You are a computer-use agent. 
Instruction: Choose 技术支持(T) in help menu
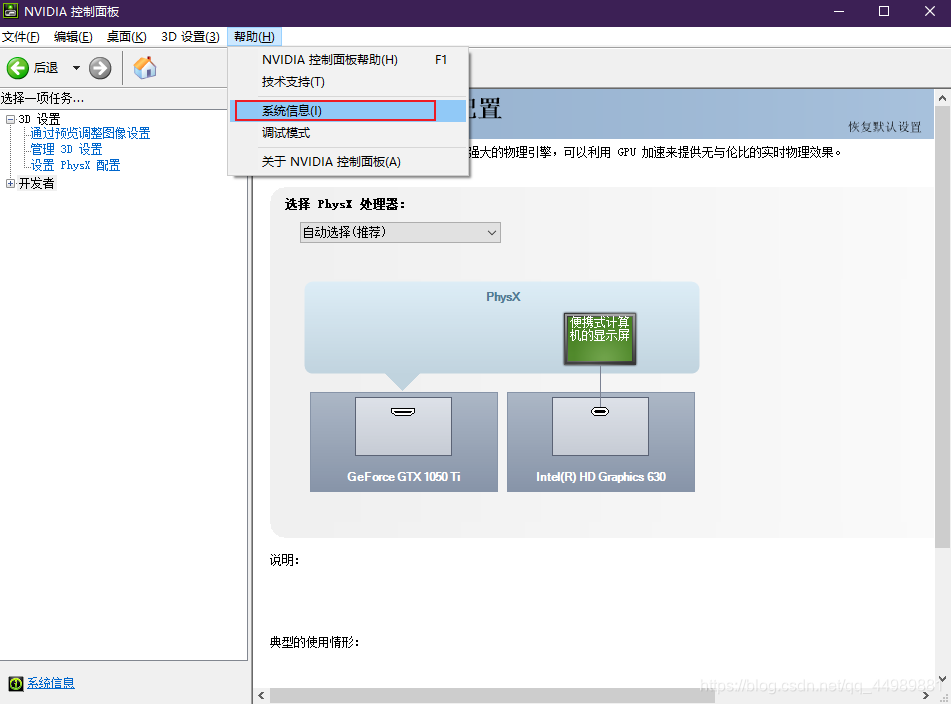click(x=348, y=81)
